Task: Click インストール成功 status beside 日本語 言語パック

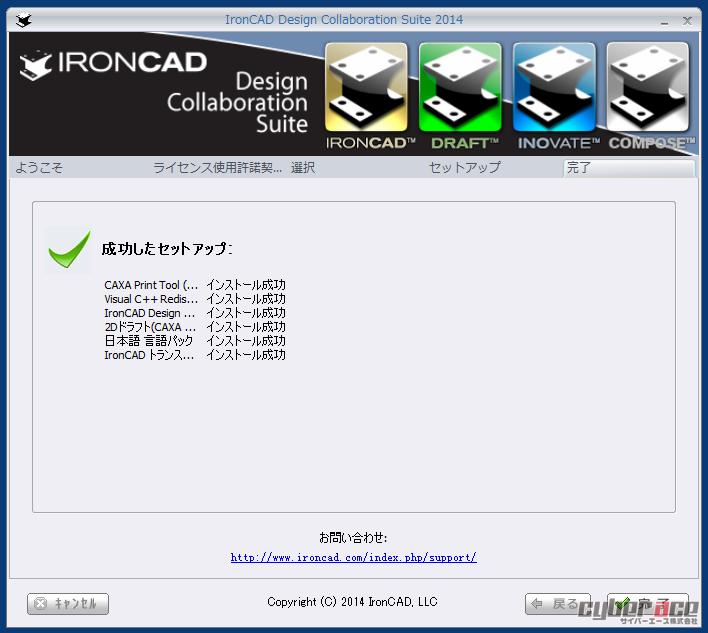Action: click(246, 341)
